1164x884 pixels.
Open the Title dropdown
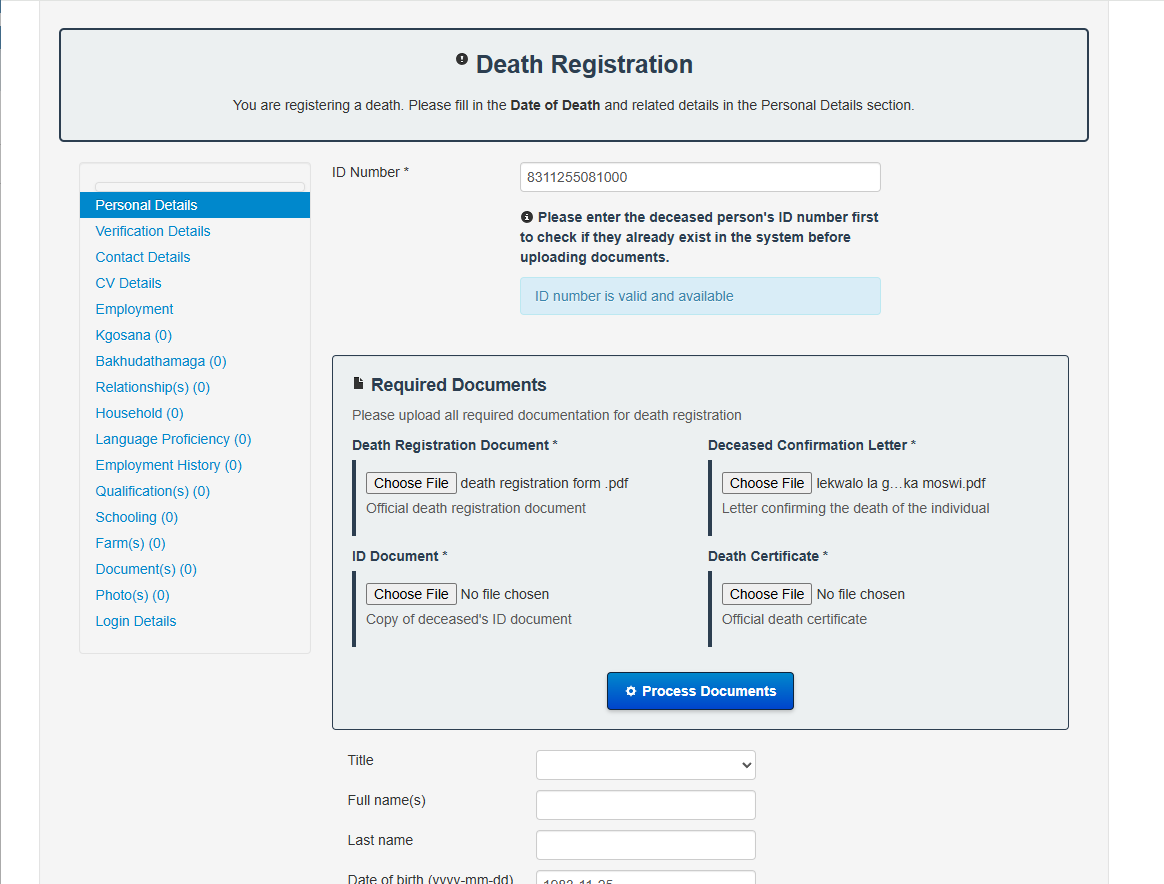click(x=646, y=765)
